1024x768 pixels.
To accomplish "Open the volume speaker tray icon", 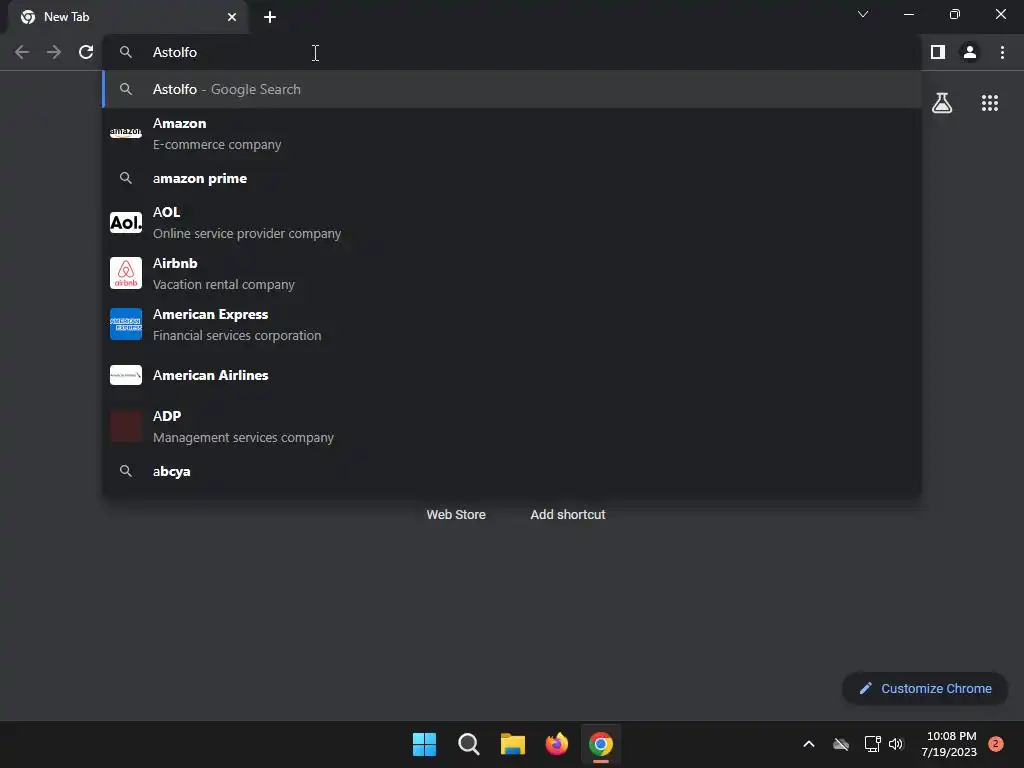I will [x=896, y=744].
